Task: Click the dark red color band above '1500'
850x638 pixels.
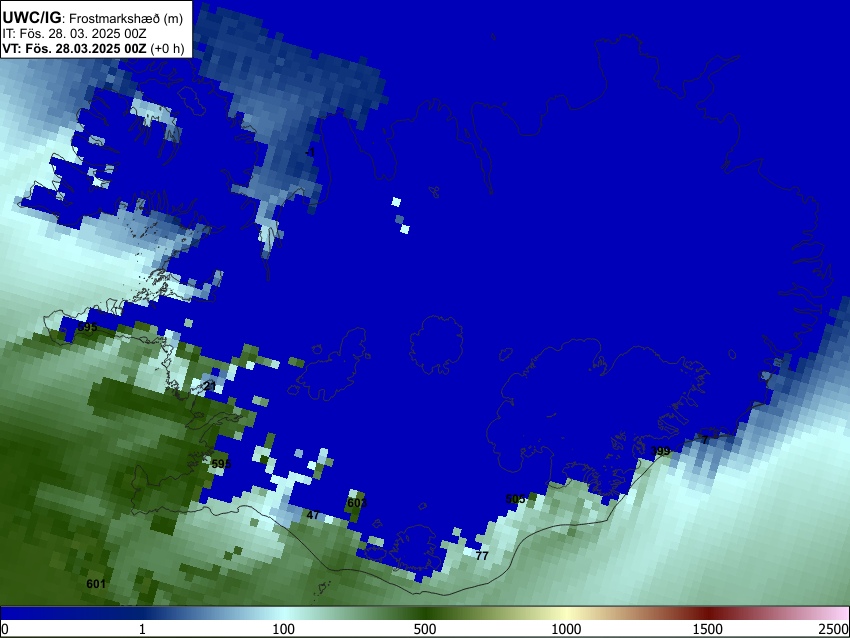Action: 707,614
